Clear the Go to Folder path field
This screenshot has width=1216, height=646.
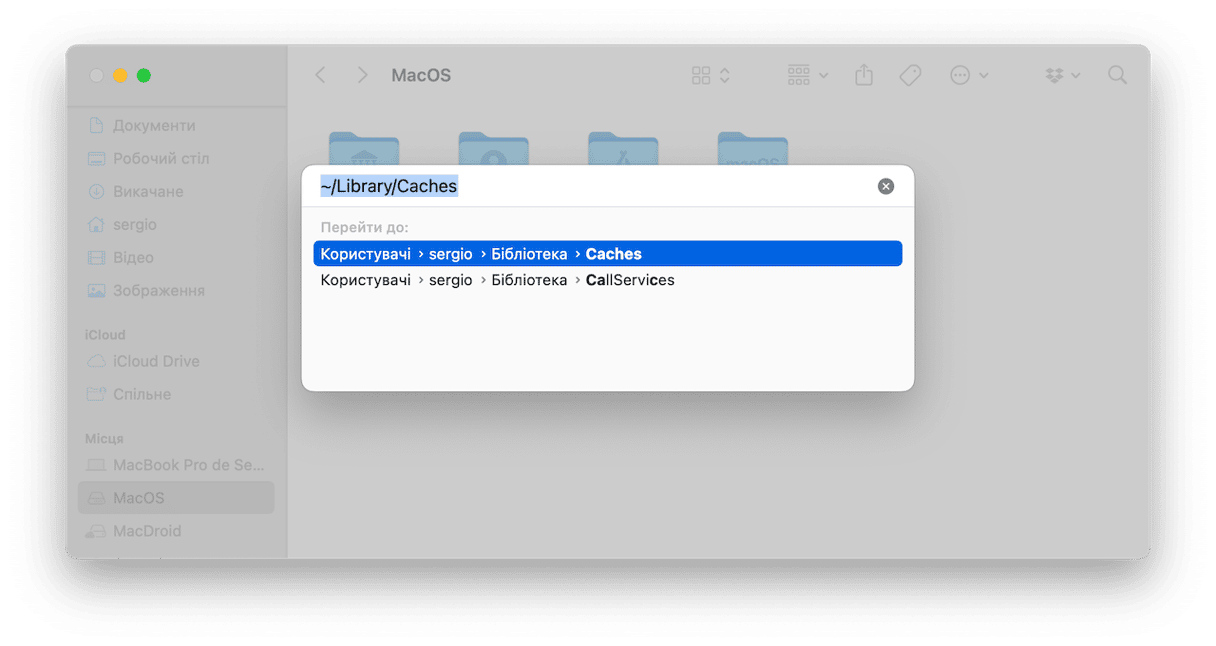[886, 186]
